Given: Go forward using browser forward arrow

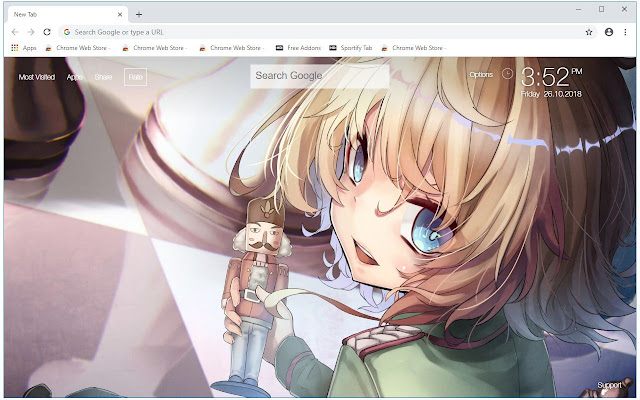Looking at the screenshot, I should [31, 32].
